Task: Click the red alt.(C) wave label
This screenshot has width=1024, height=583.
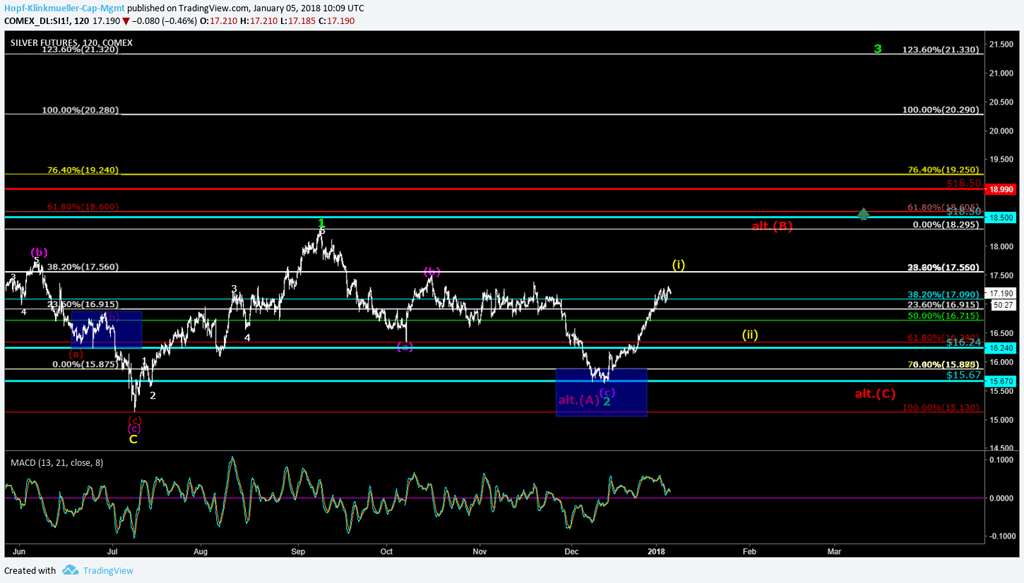Action: click(875, 394)
